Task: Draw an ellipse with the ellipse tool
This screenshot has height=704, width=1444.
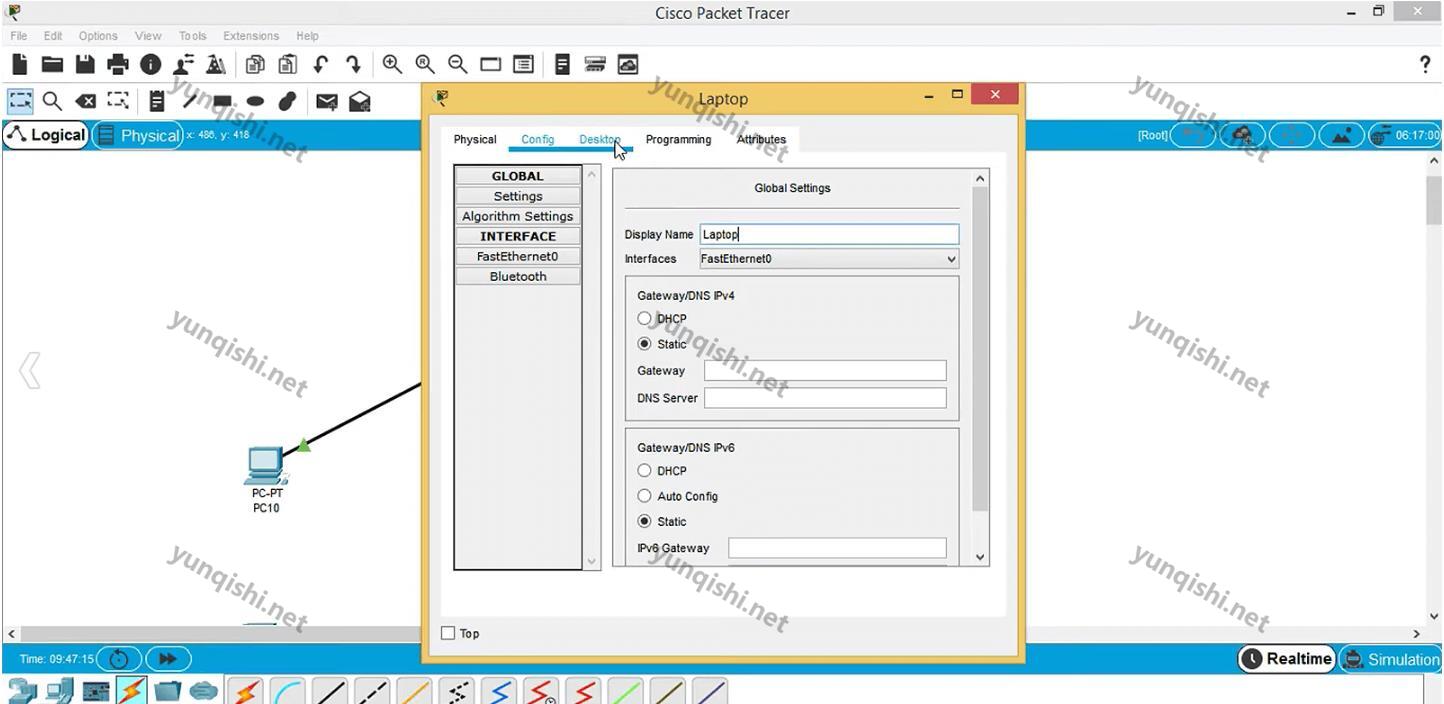Action: [x=255, y=101]
